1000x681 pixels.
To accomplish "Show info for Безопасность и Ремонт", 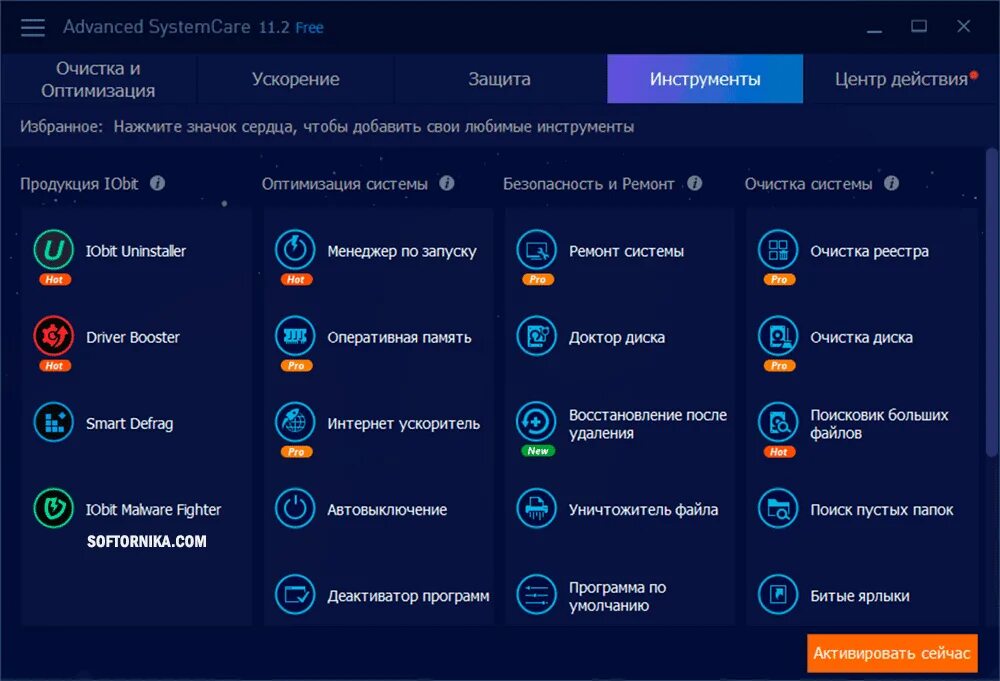I will point(695,184).
